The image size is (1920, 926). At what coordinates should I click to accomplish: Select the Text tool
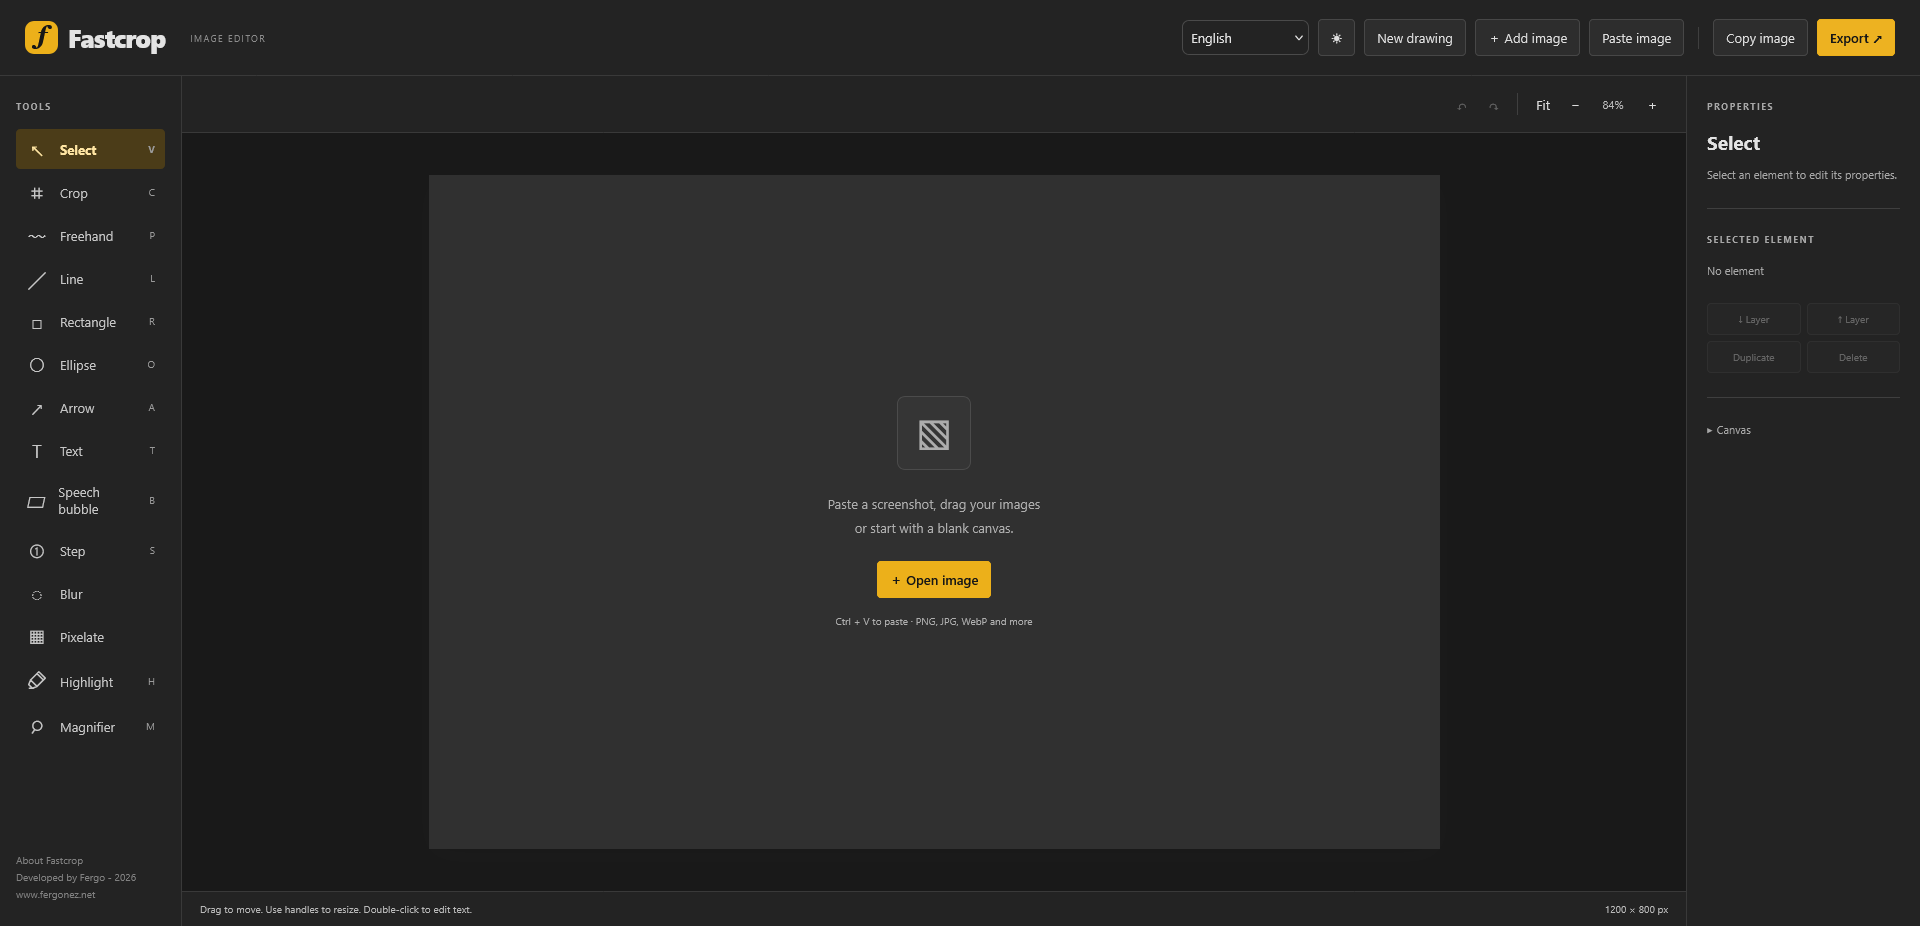click(x=90, y=451)
